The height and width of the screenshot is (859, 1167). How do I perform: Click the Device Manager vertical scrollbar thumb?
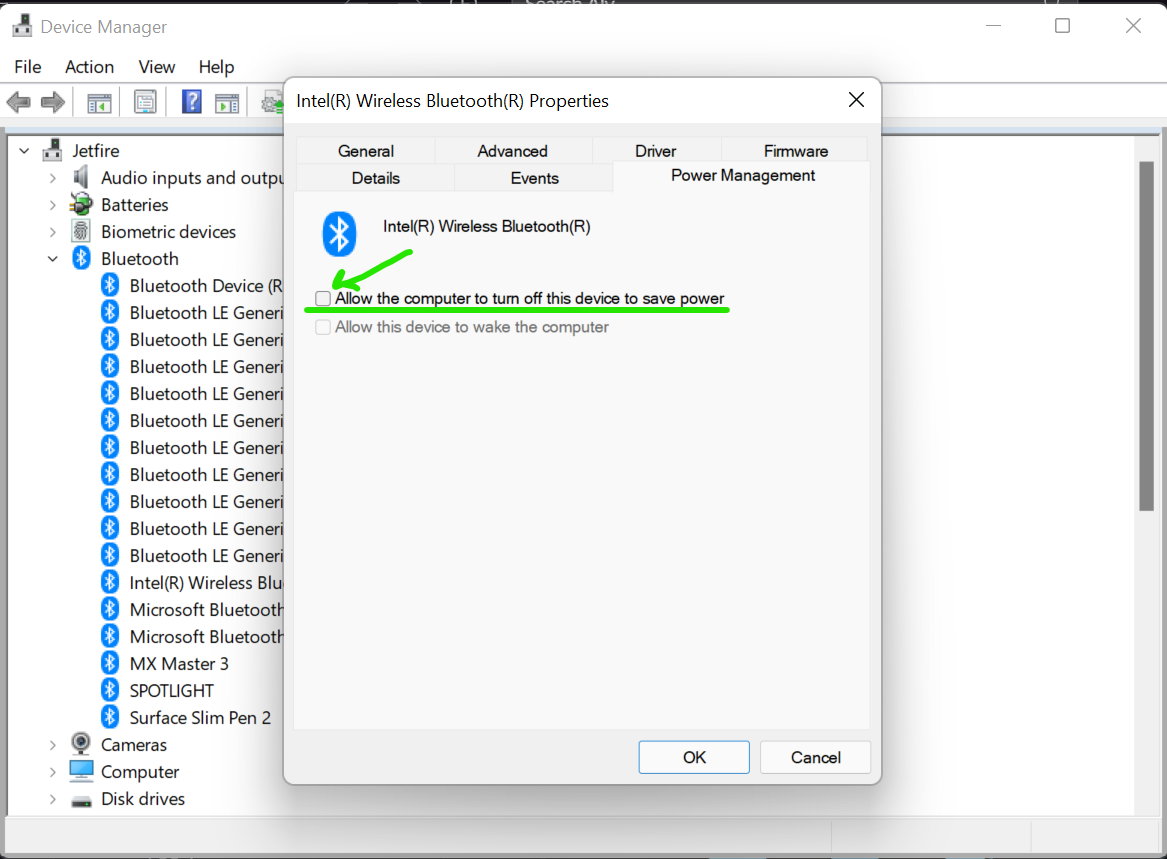(1146, 336)
